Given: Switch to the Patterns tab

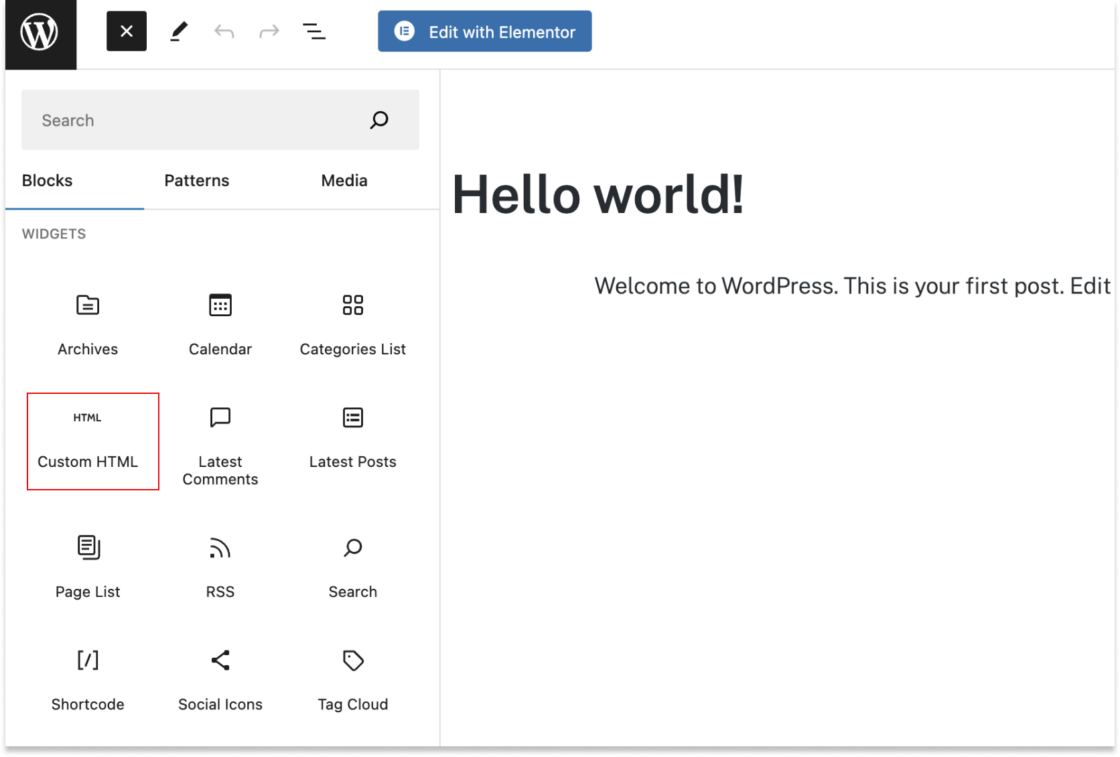Looking at the screenshot, I should pos(196,181).
